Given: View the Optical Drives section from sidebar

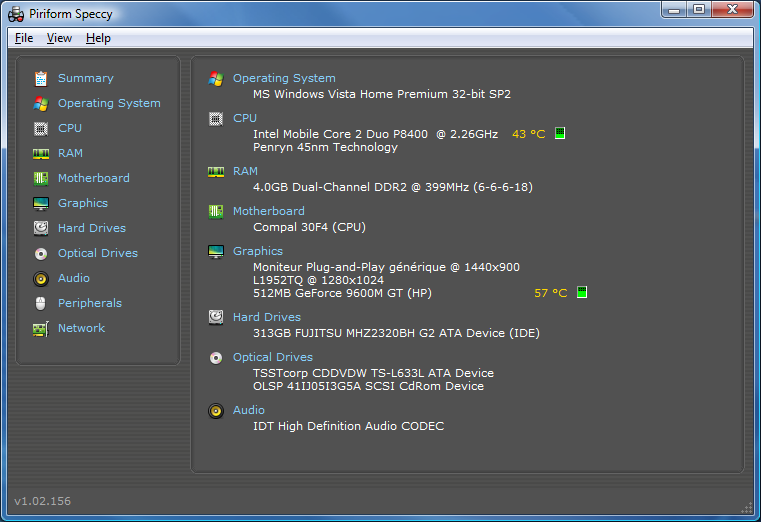Looking at the screenshot, I should (98, 253).
